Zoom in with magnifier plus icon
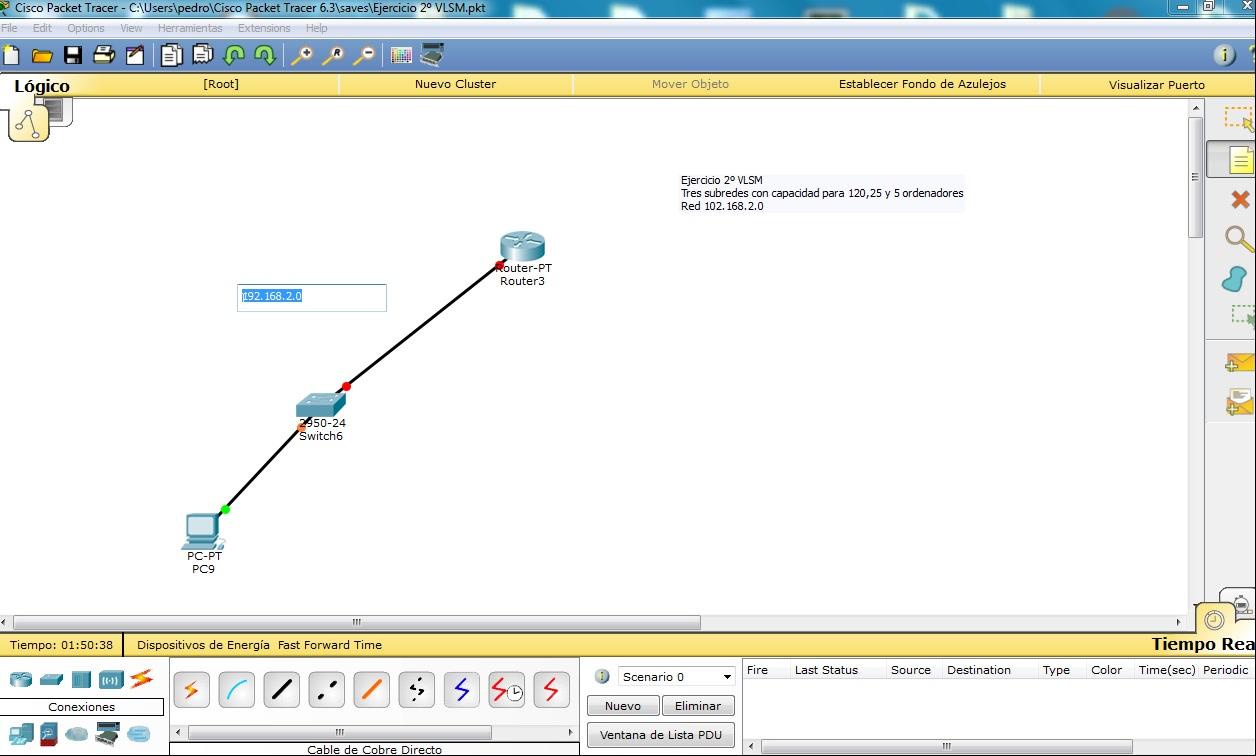This screenshot has height=756, width=1256. [x=301, y=55]
